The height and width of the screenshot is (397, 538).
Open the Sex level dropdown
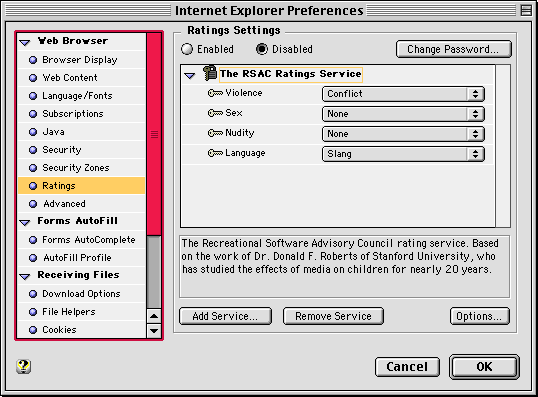click(403, 114)
